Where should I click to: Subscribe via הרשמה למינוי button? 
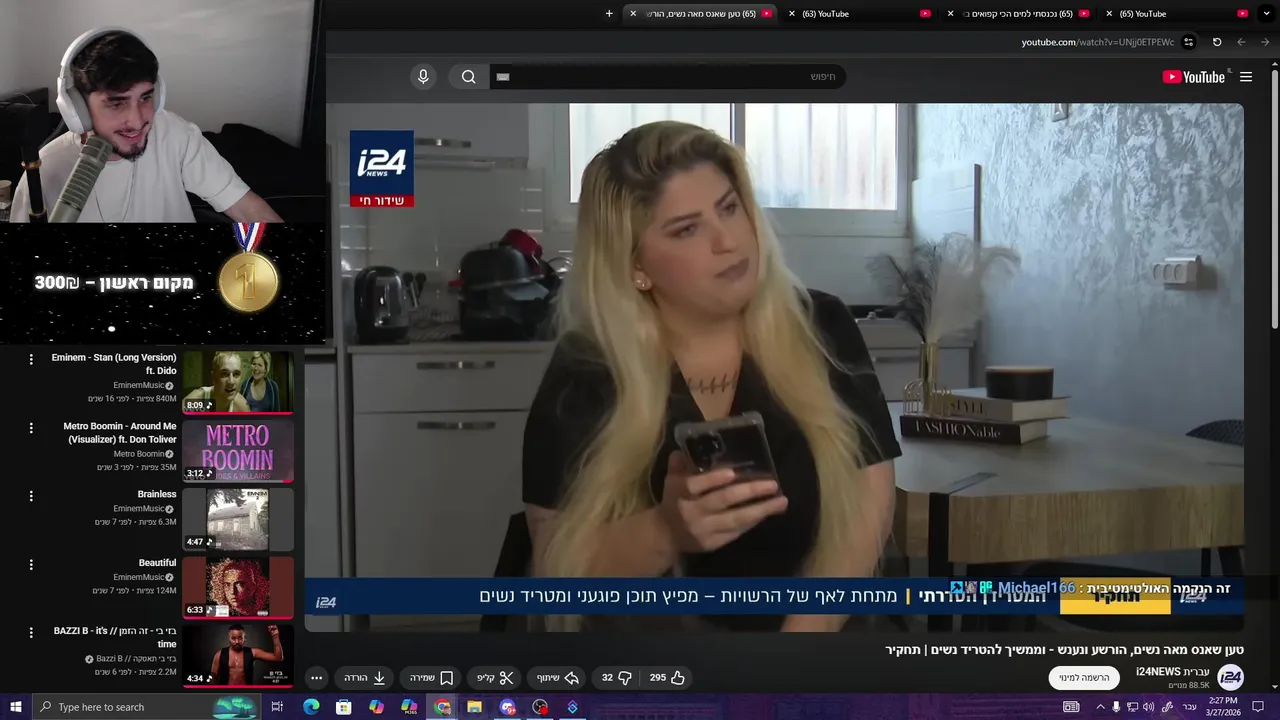(1085, 677)
